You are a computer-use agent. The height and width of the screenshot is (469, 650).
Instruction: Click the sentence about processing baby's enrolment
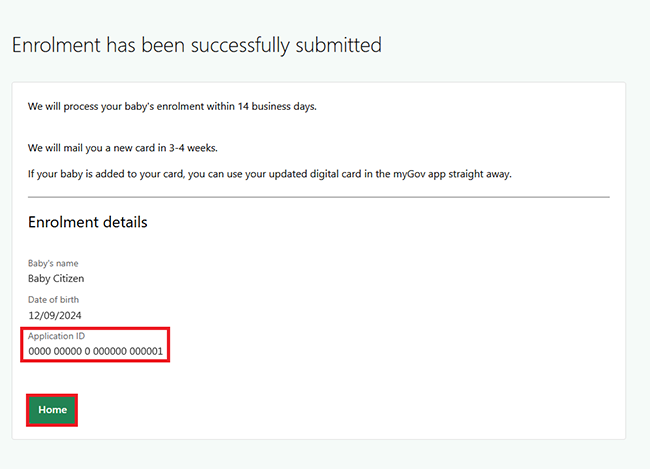172,106
